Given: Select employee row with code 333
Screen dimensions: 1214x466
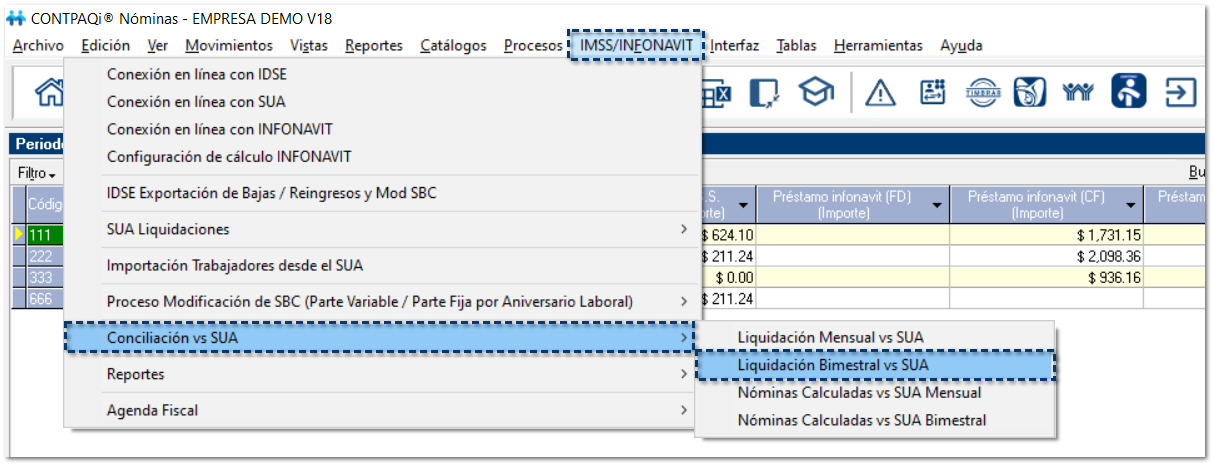Looking at the screenshot, I should pyautogui.click(x=43, y=276).
